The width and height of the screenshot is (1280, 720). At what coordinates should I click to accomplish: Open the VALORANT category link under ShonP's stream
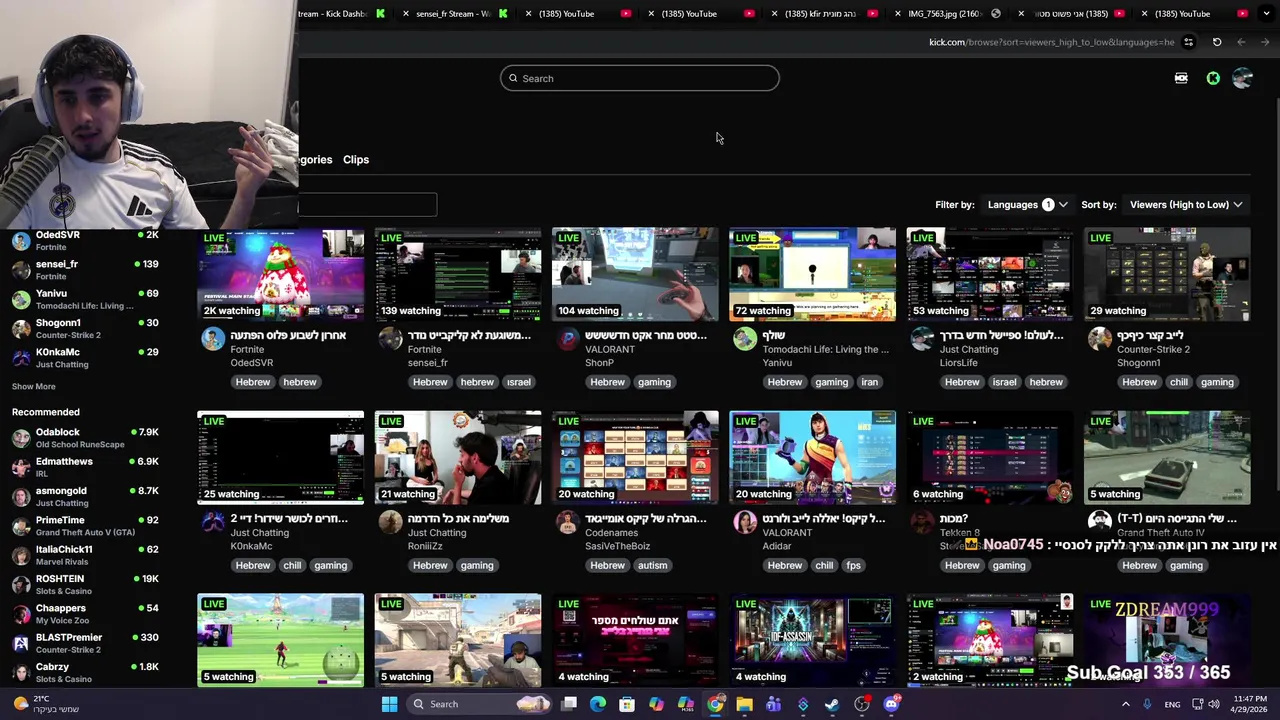tap(610, 349)
